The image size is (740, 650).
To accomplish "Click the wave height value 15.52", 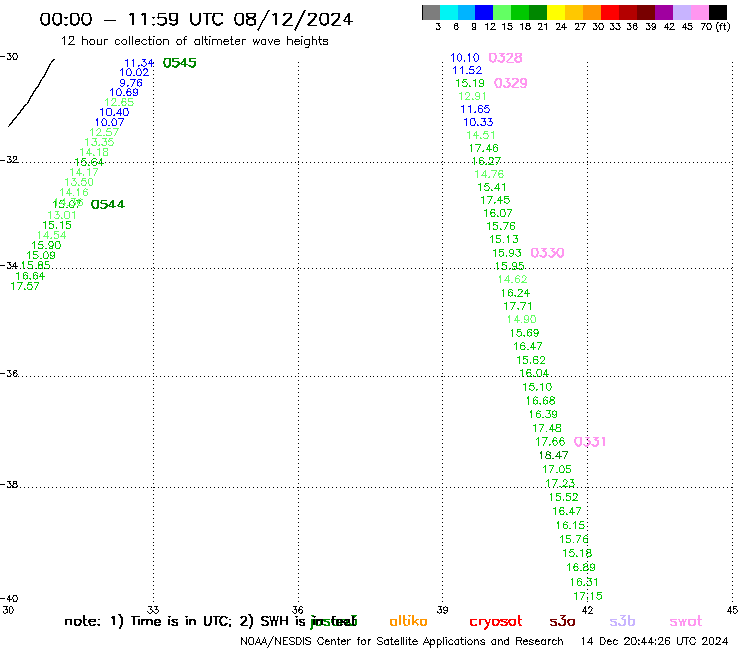I will click(563, 498).
